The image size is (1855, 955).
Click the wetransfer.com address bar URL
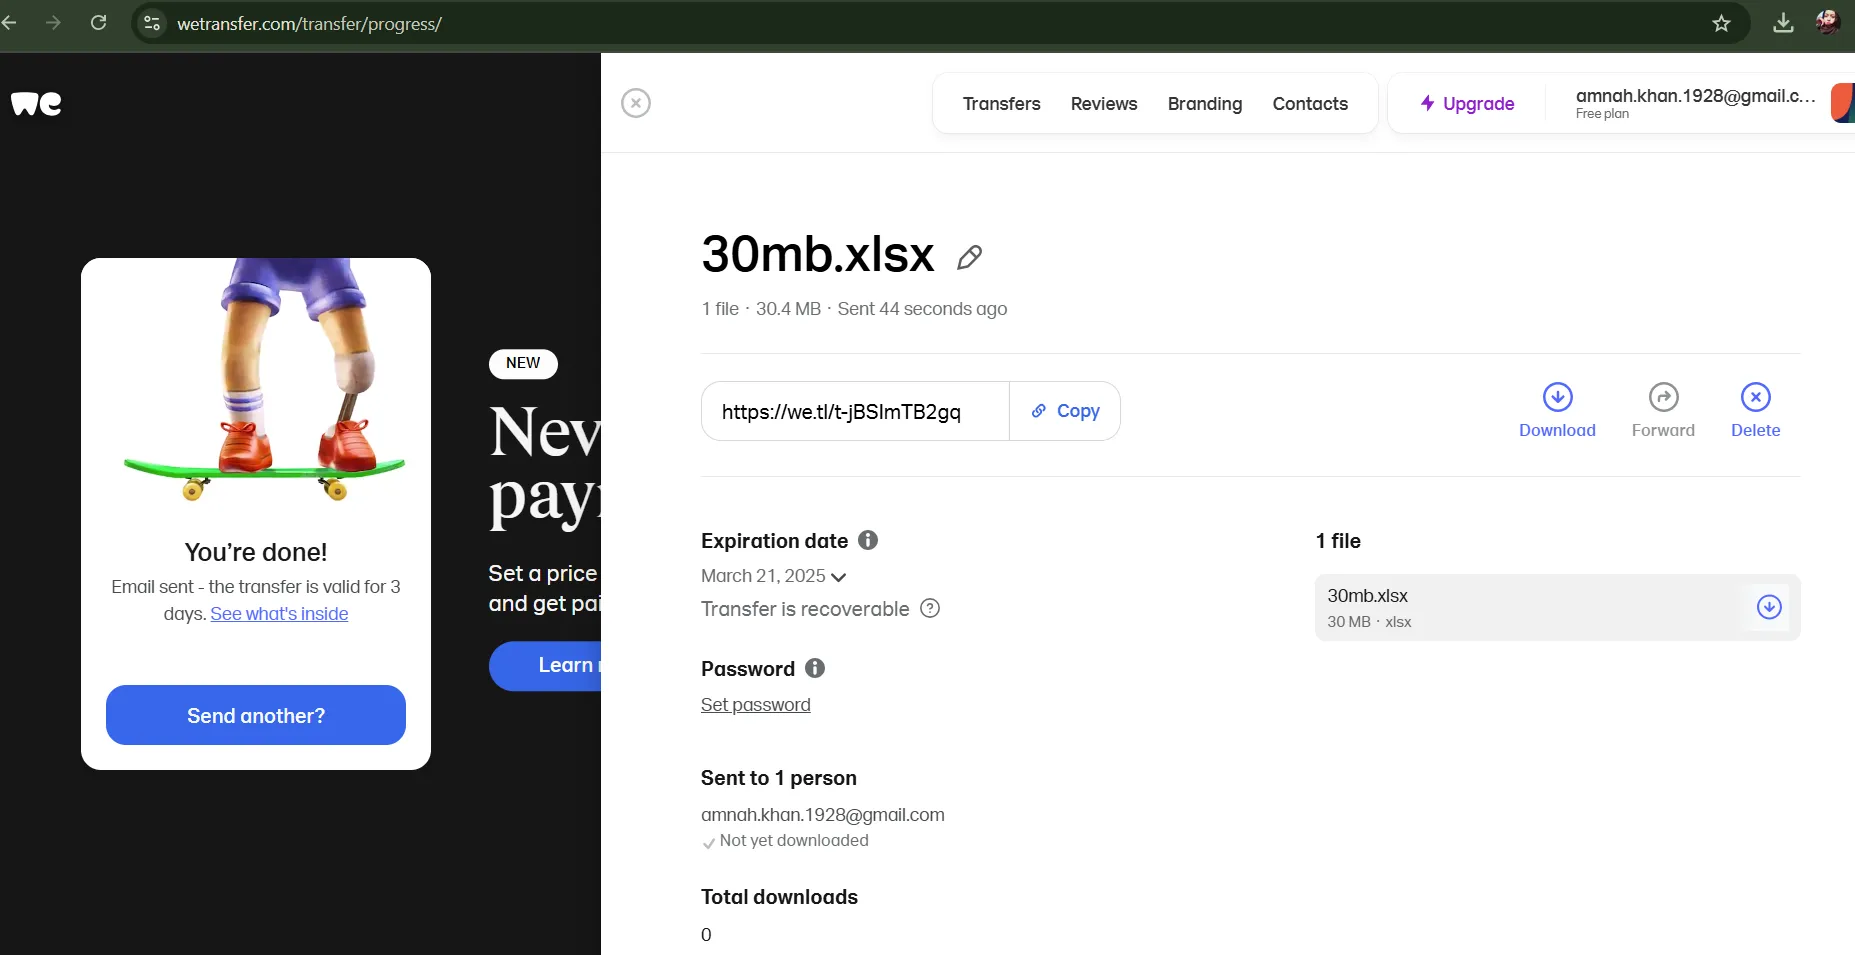coord(309,24)
